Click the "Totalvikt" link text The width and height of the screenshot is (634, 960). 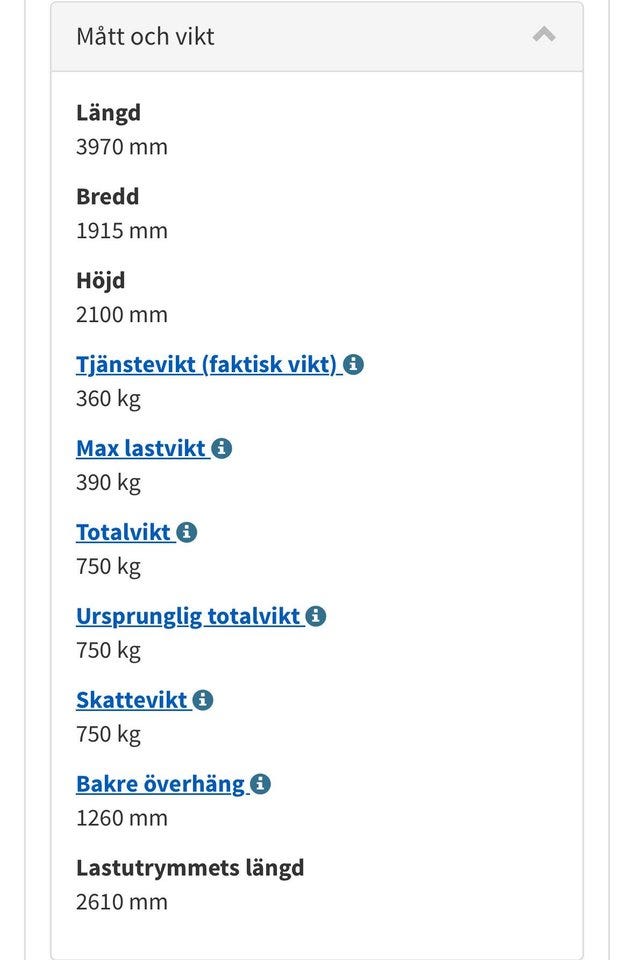pos(124,532)
